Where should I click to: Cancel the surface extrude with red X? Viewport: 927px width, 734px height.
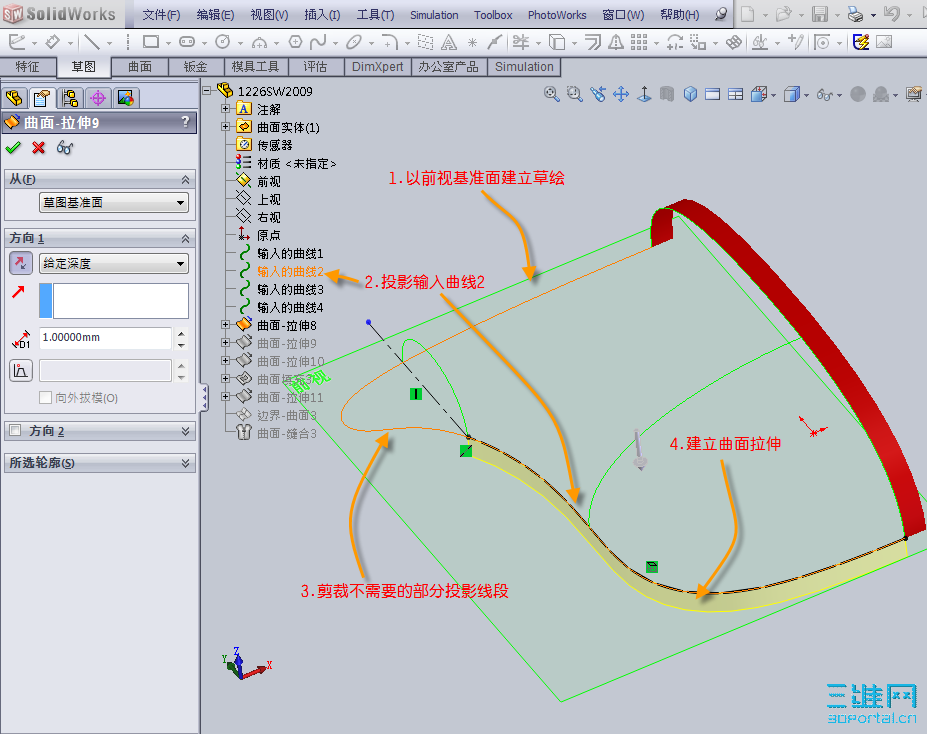[x=39, y=148]
